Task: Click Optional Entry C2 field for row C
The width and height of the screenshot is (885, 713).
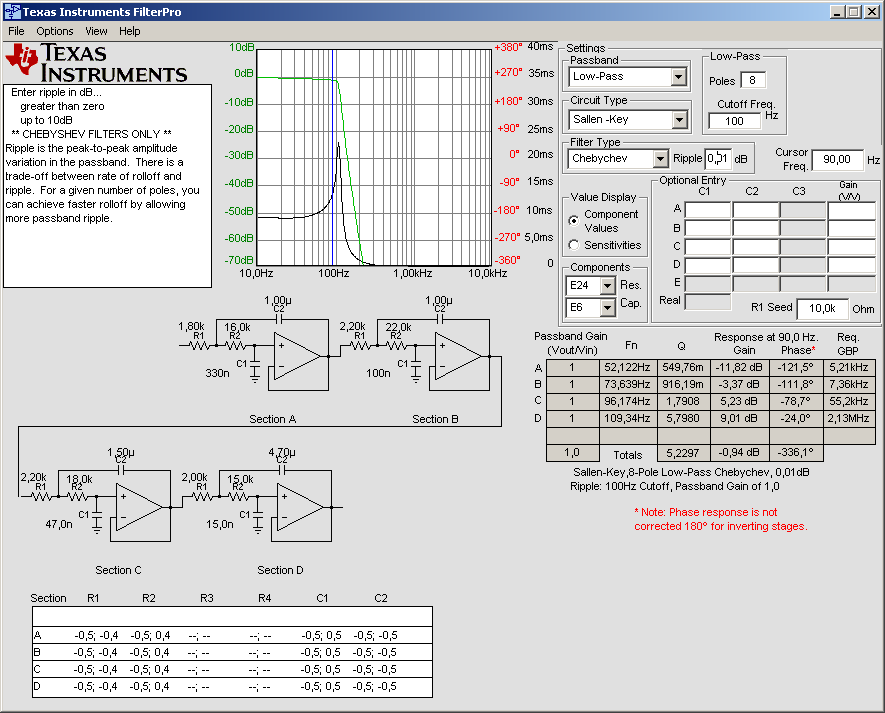Action: pyautogui.click(x=756, y=247)
